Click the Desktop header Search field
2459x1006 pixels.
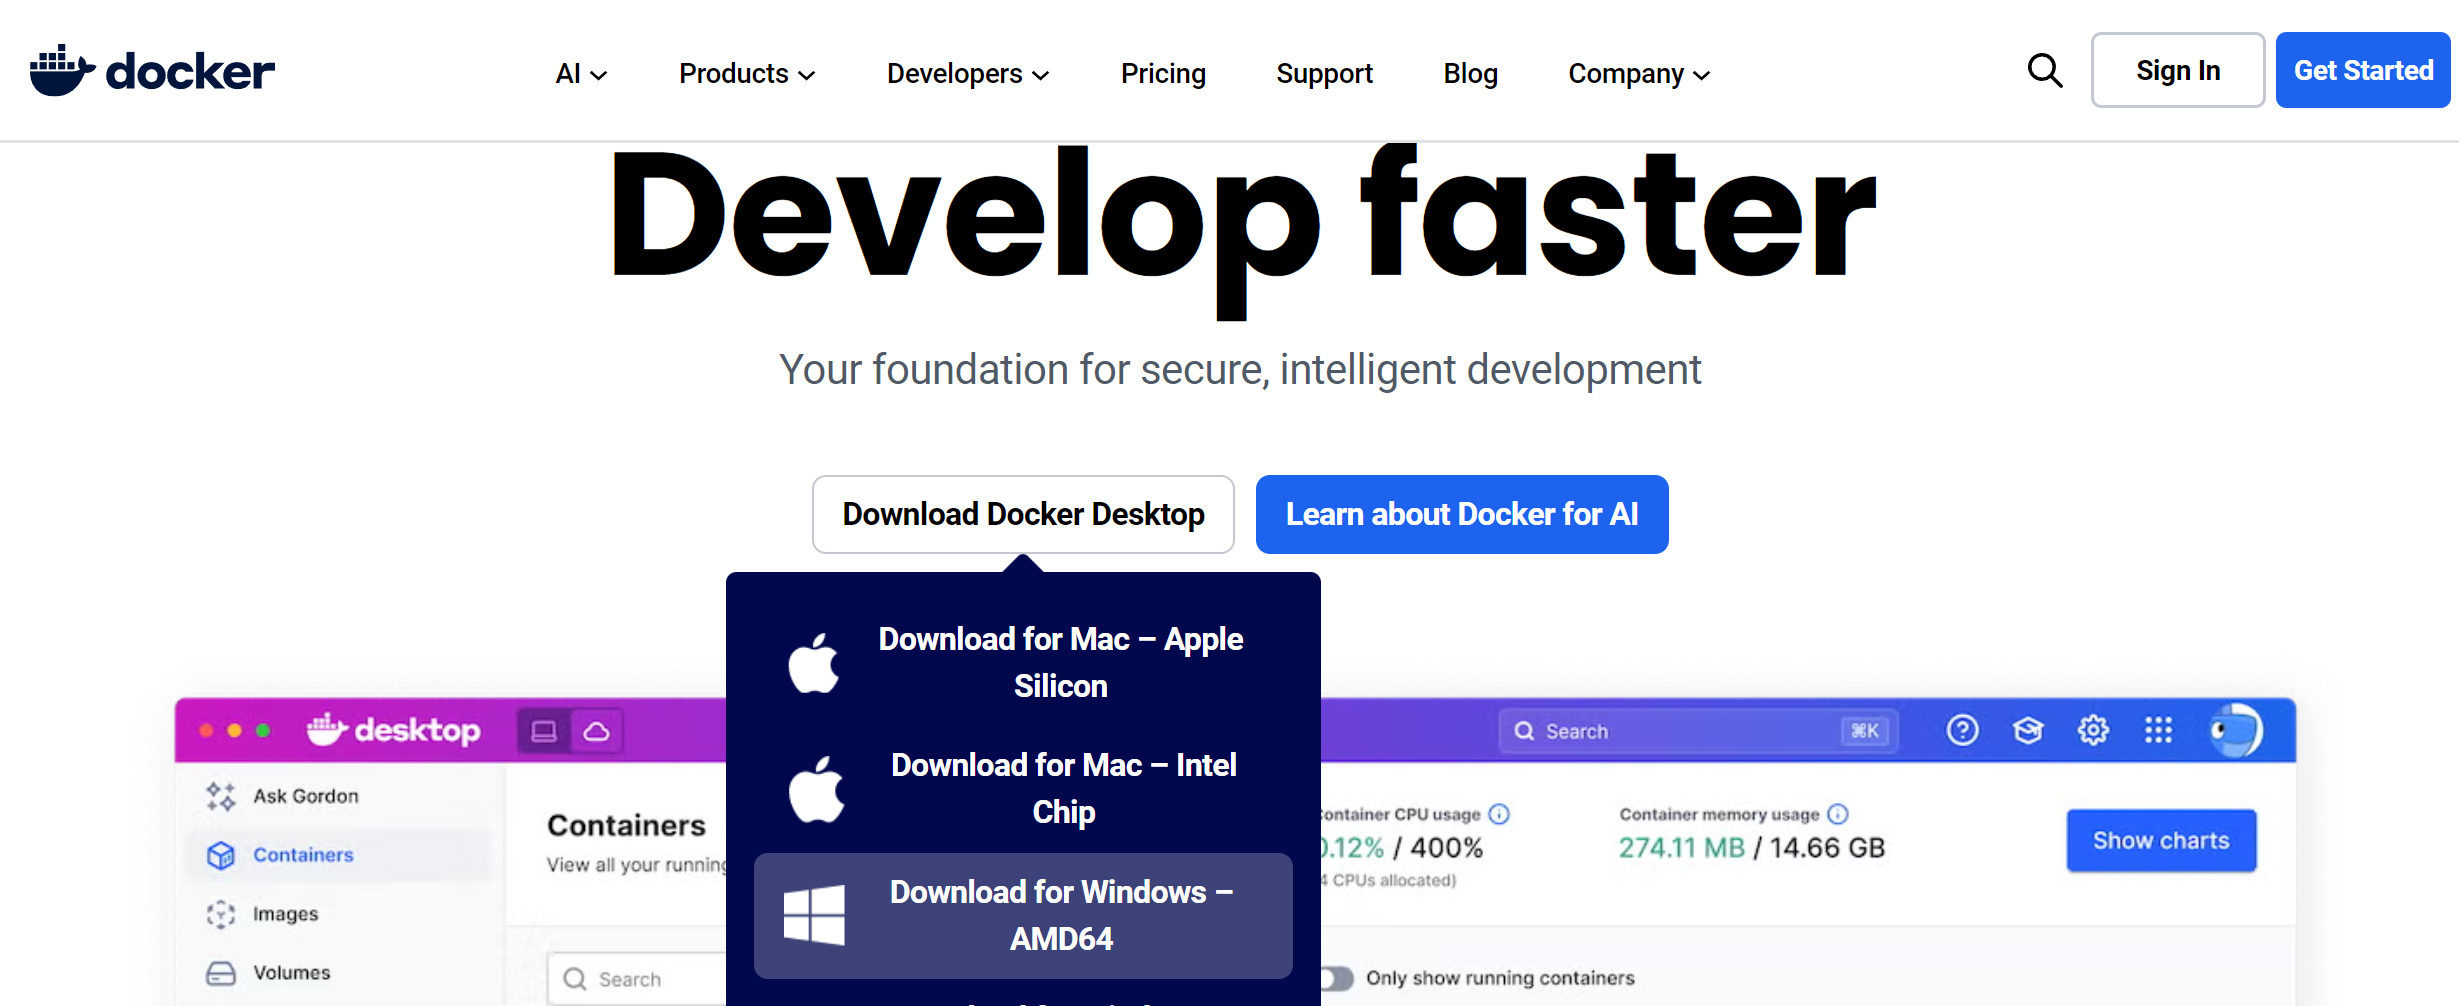pos(1698,731)
